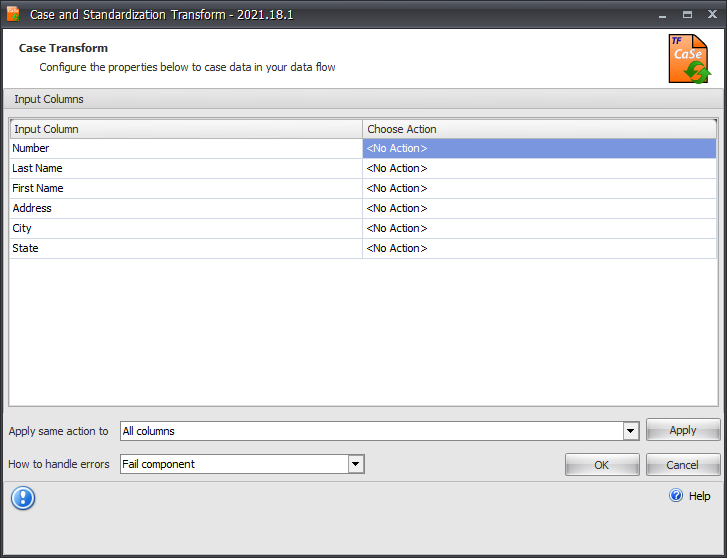Confirm settings with the OK button
The width and height of the screenshot is (727, 558).
point(601,465)
